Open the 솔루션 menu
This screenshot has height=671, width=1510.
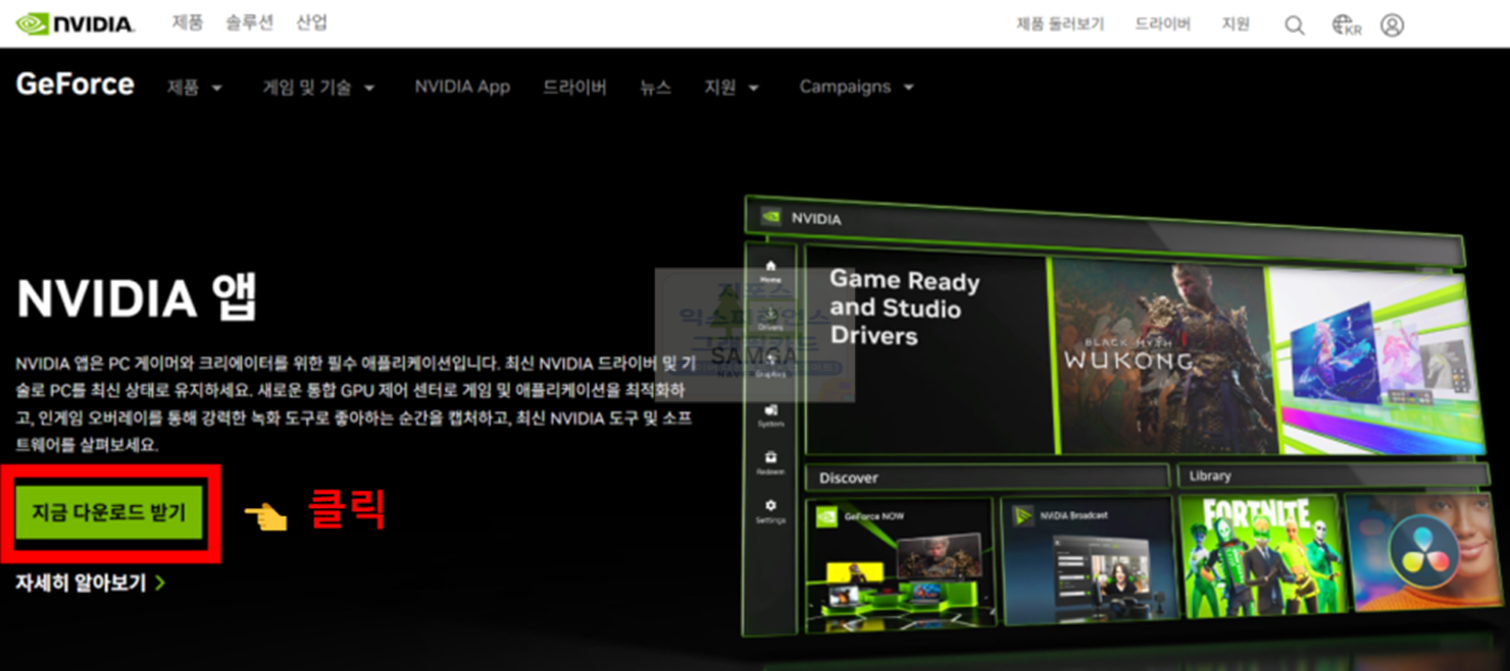[x=249, y=22]
